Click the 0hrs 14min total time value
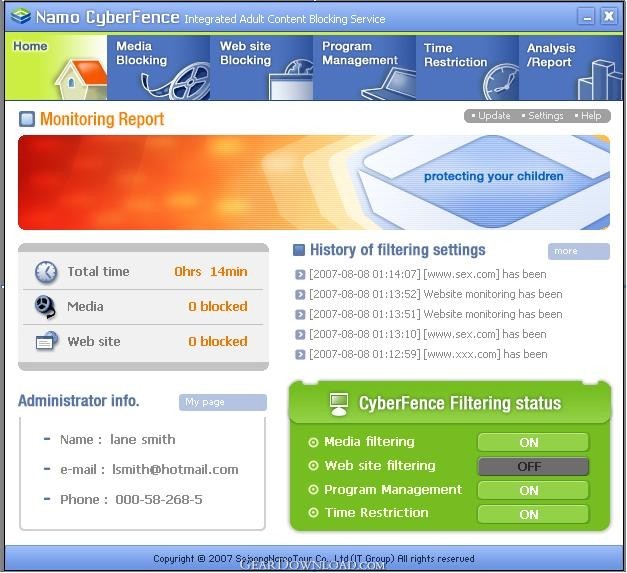The image size is (627, 573). pyautogui.click(x=211, y=272)
